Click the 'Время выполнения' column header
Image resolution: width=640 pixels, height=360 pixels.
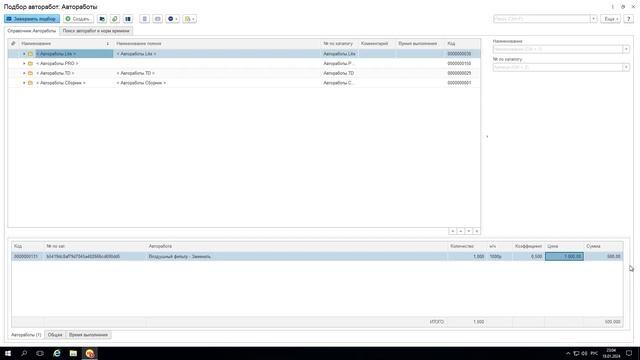[x=420, y=44]
